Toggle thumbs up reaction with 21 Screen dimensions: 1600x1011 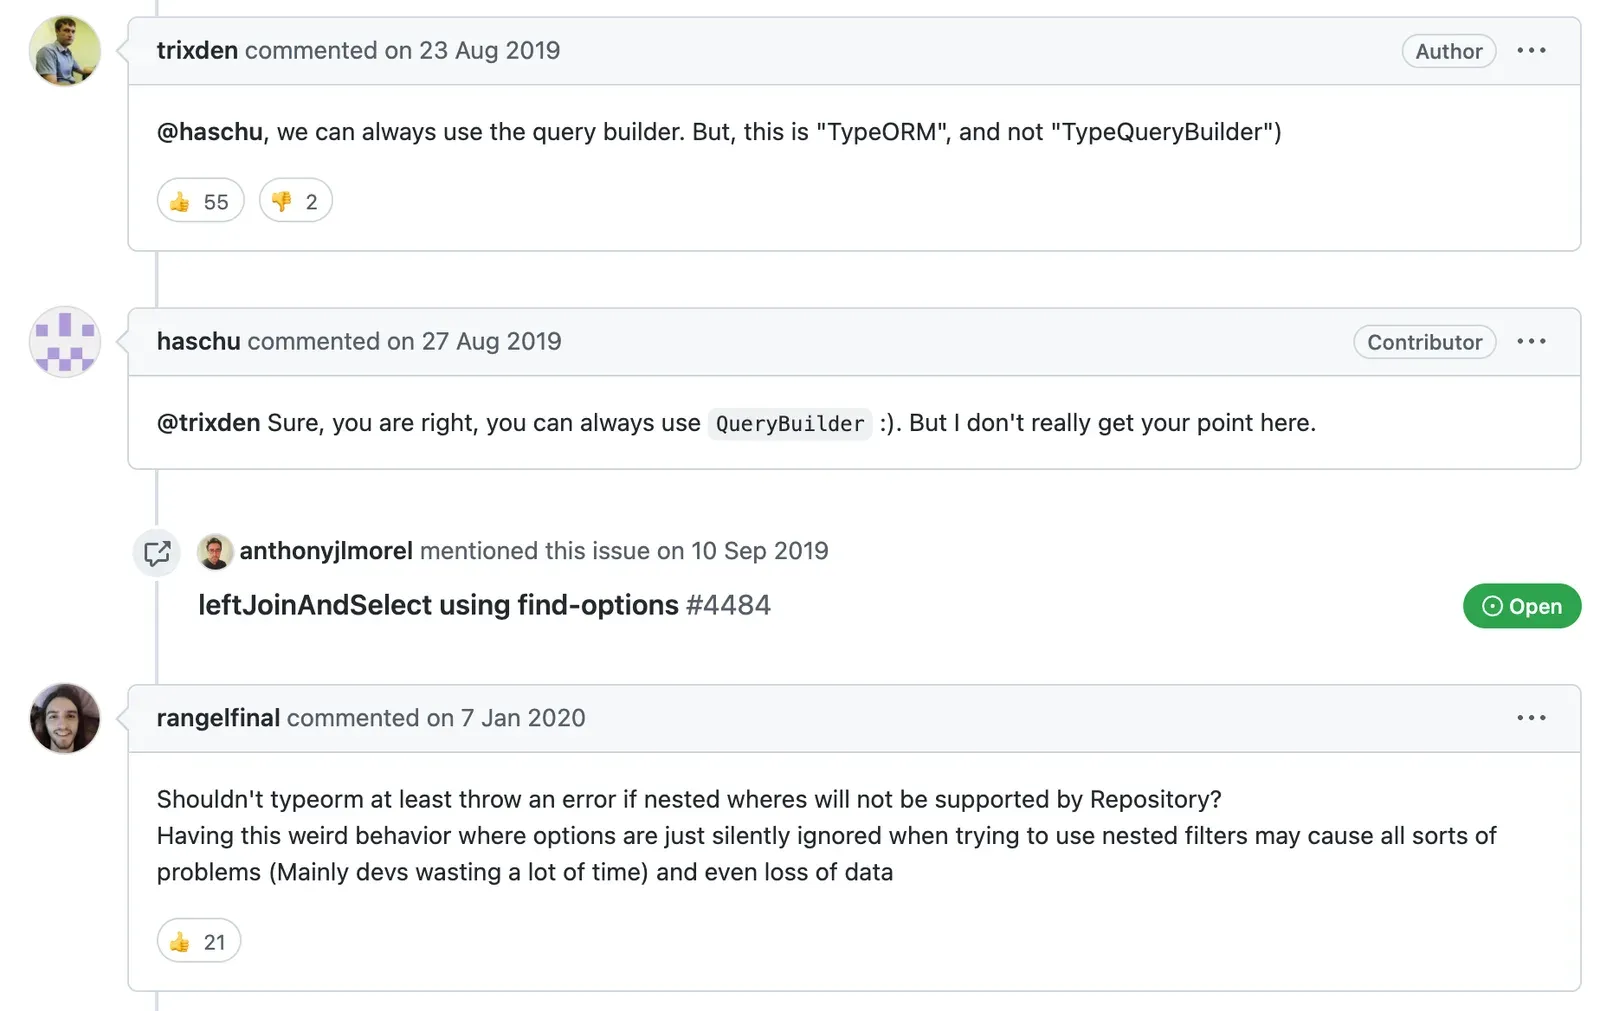coord(198,941)
